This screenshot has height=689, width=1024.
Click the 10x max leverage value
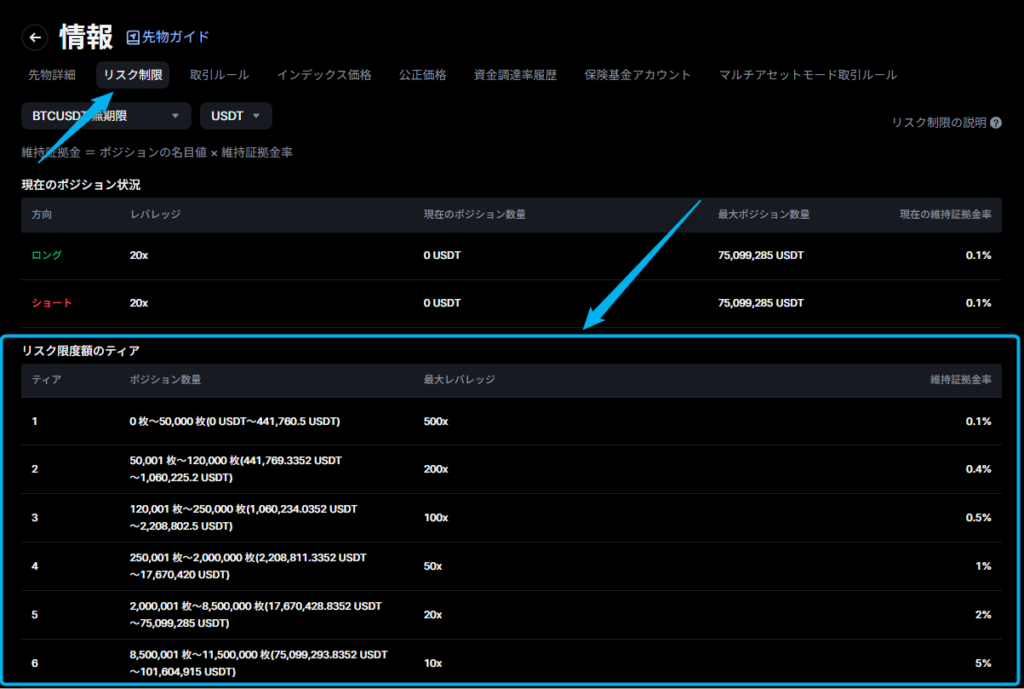click(x=432, y=664)
